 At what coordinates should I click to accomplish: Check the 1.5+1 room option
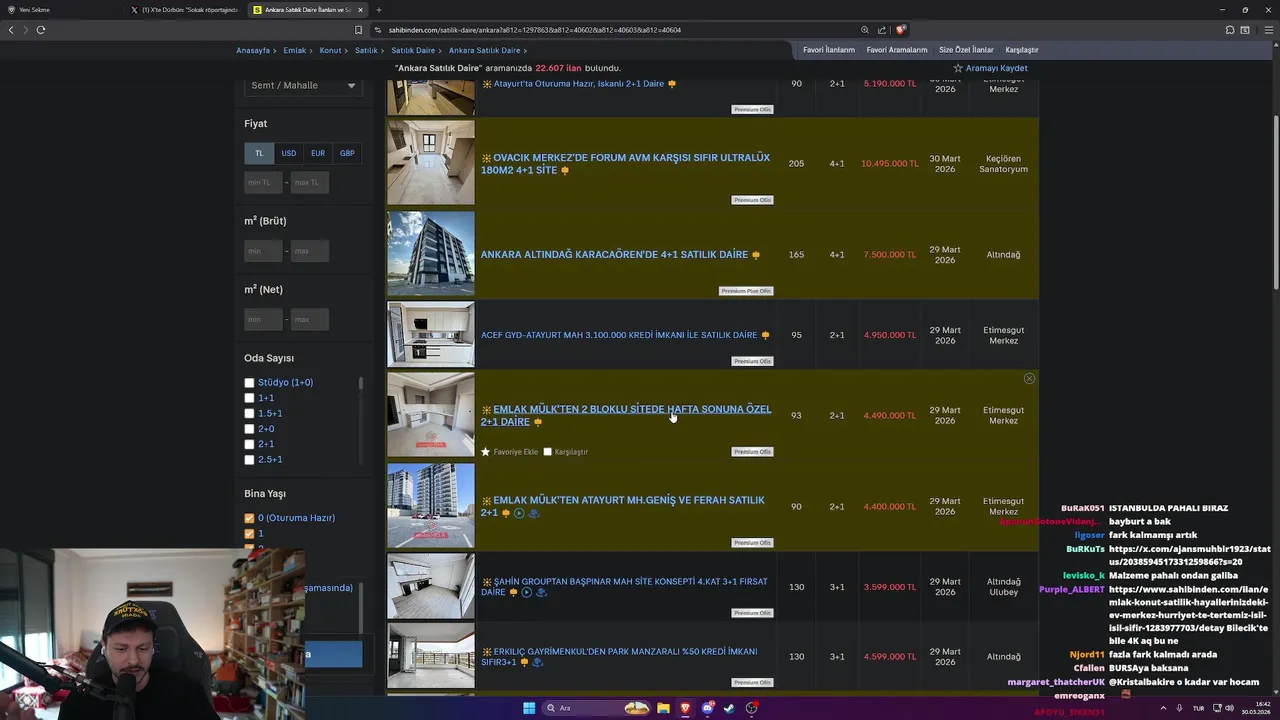[249, 413]
